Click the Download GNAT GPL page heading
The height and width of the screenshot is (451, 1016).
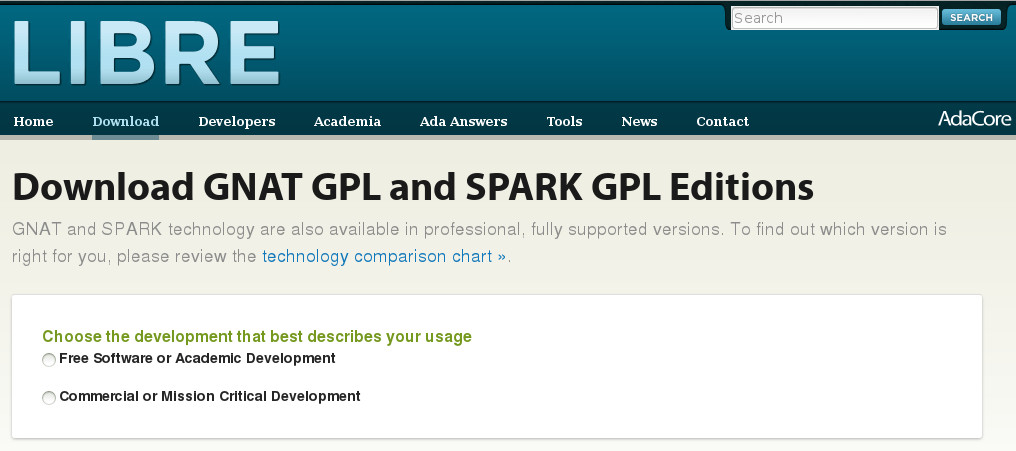pyautogui.click(x=412, y=188)
